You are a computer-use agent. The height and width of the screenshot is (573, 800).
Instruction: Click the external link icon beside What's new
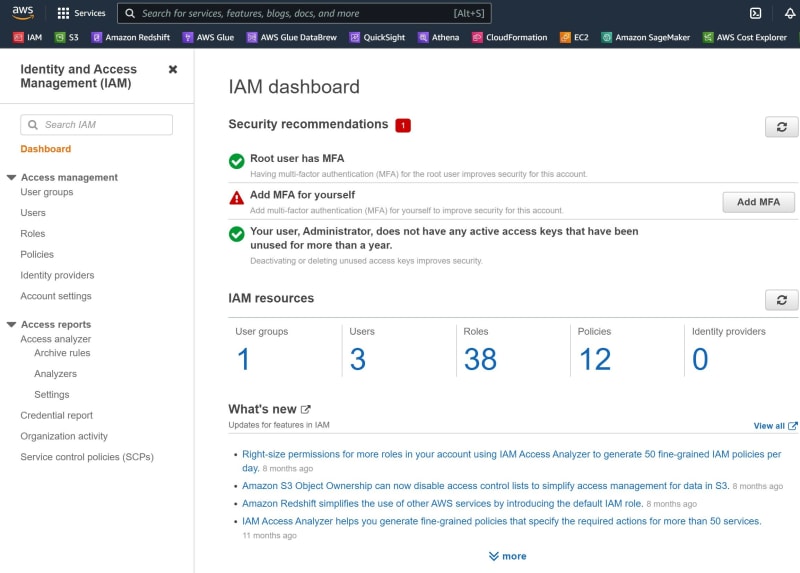(306, 409)
